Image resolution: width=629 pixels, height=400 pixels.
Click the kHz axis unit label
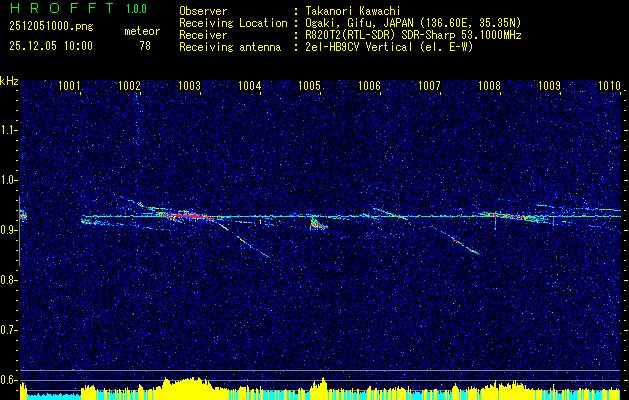click(9, 81)
